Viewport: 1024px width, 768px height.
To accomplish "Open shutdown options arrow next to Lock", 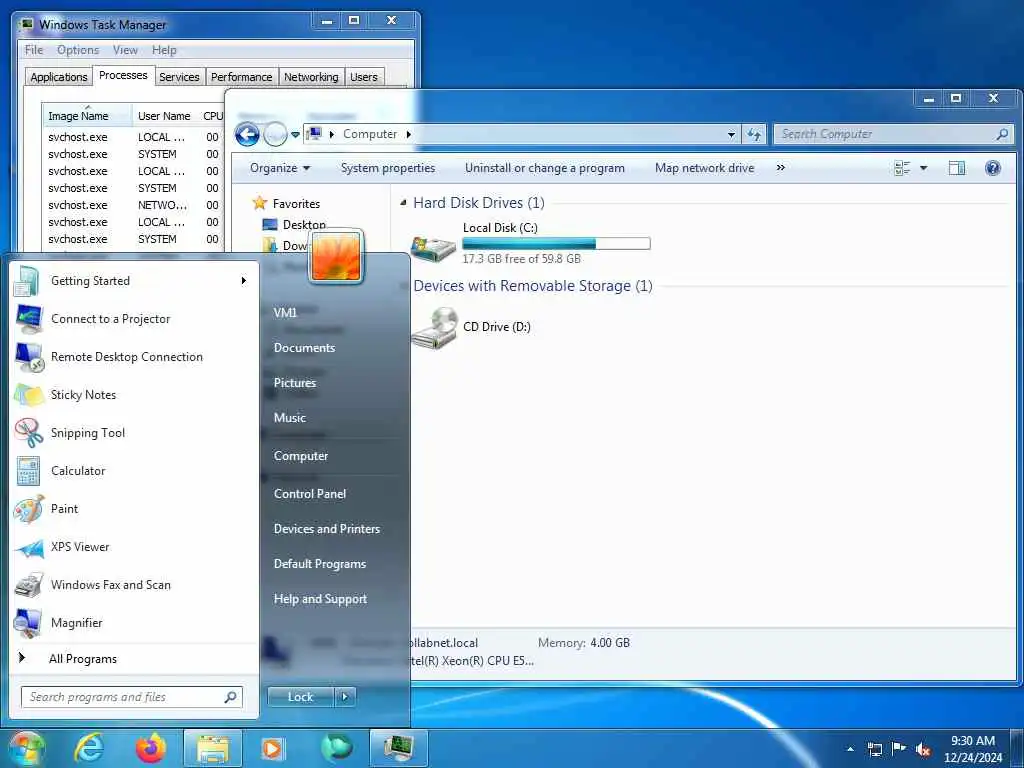I will click(x=345, y=697).
